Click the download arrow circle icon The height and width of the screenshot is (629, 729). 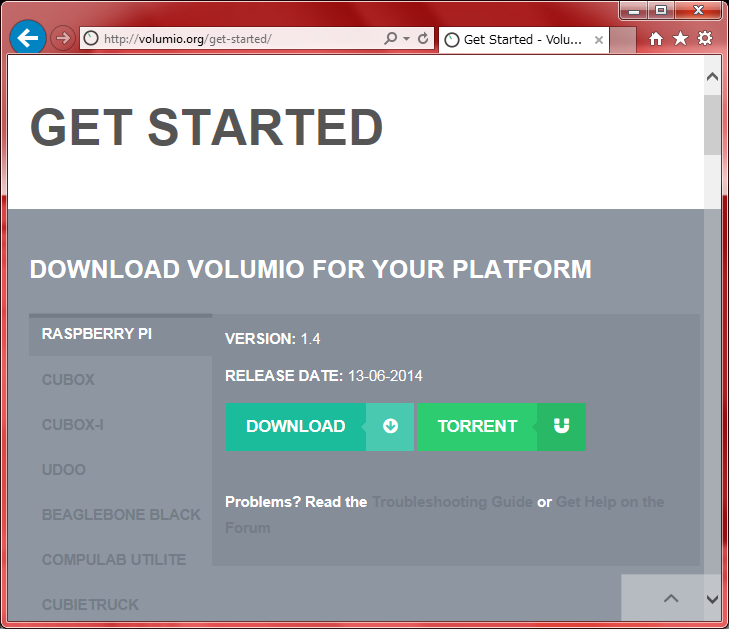(391, 426)
